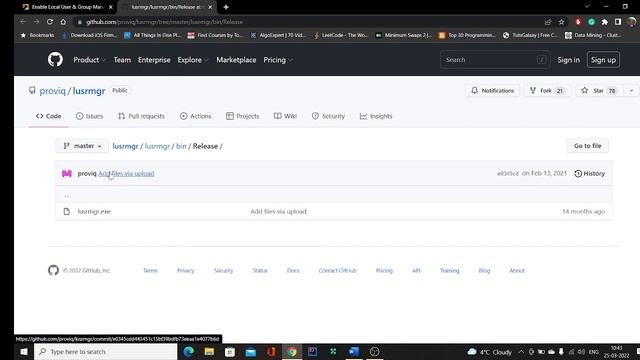Click the Notifications bell button
640x360 pixels.
492,91
